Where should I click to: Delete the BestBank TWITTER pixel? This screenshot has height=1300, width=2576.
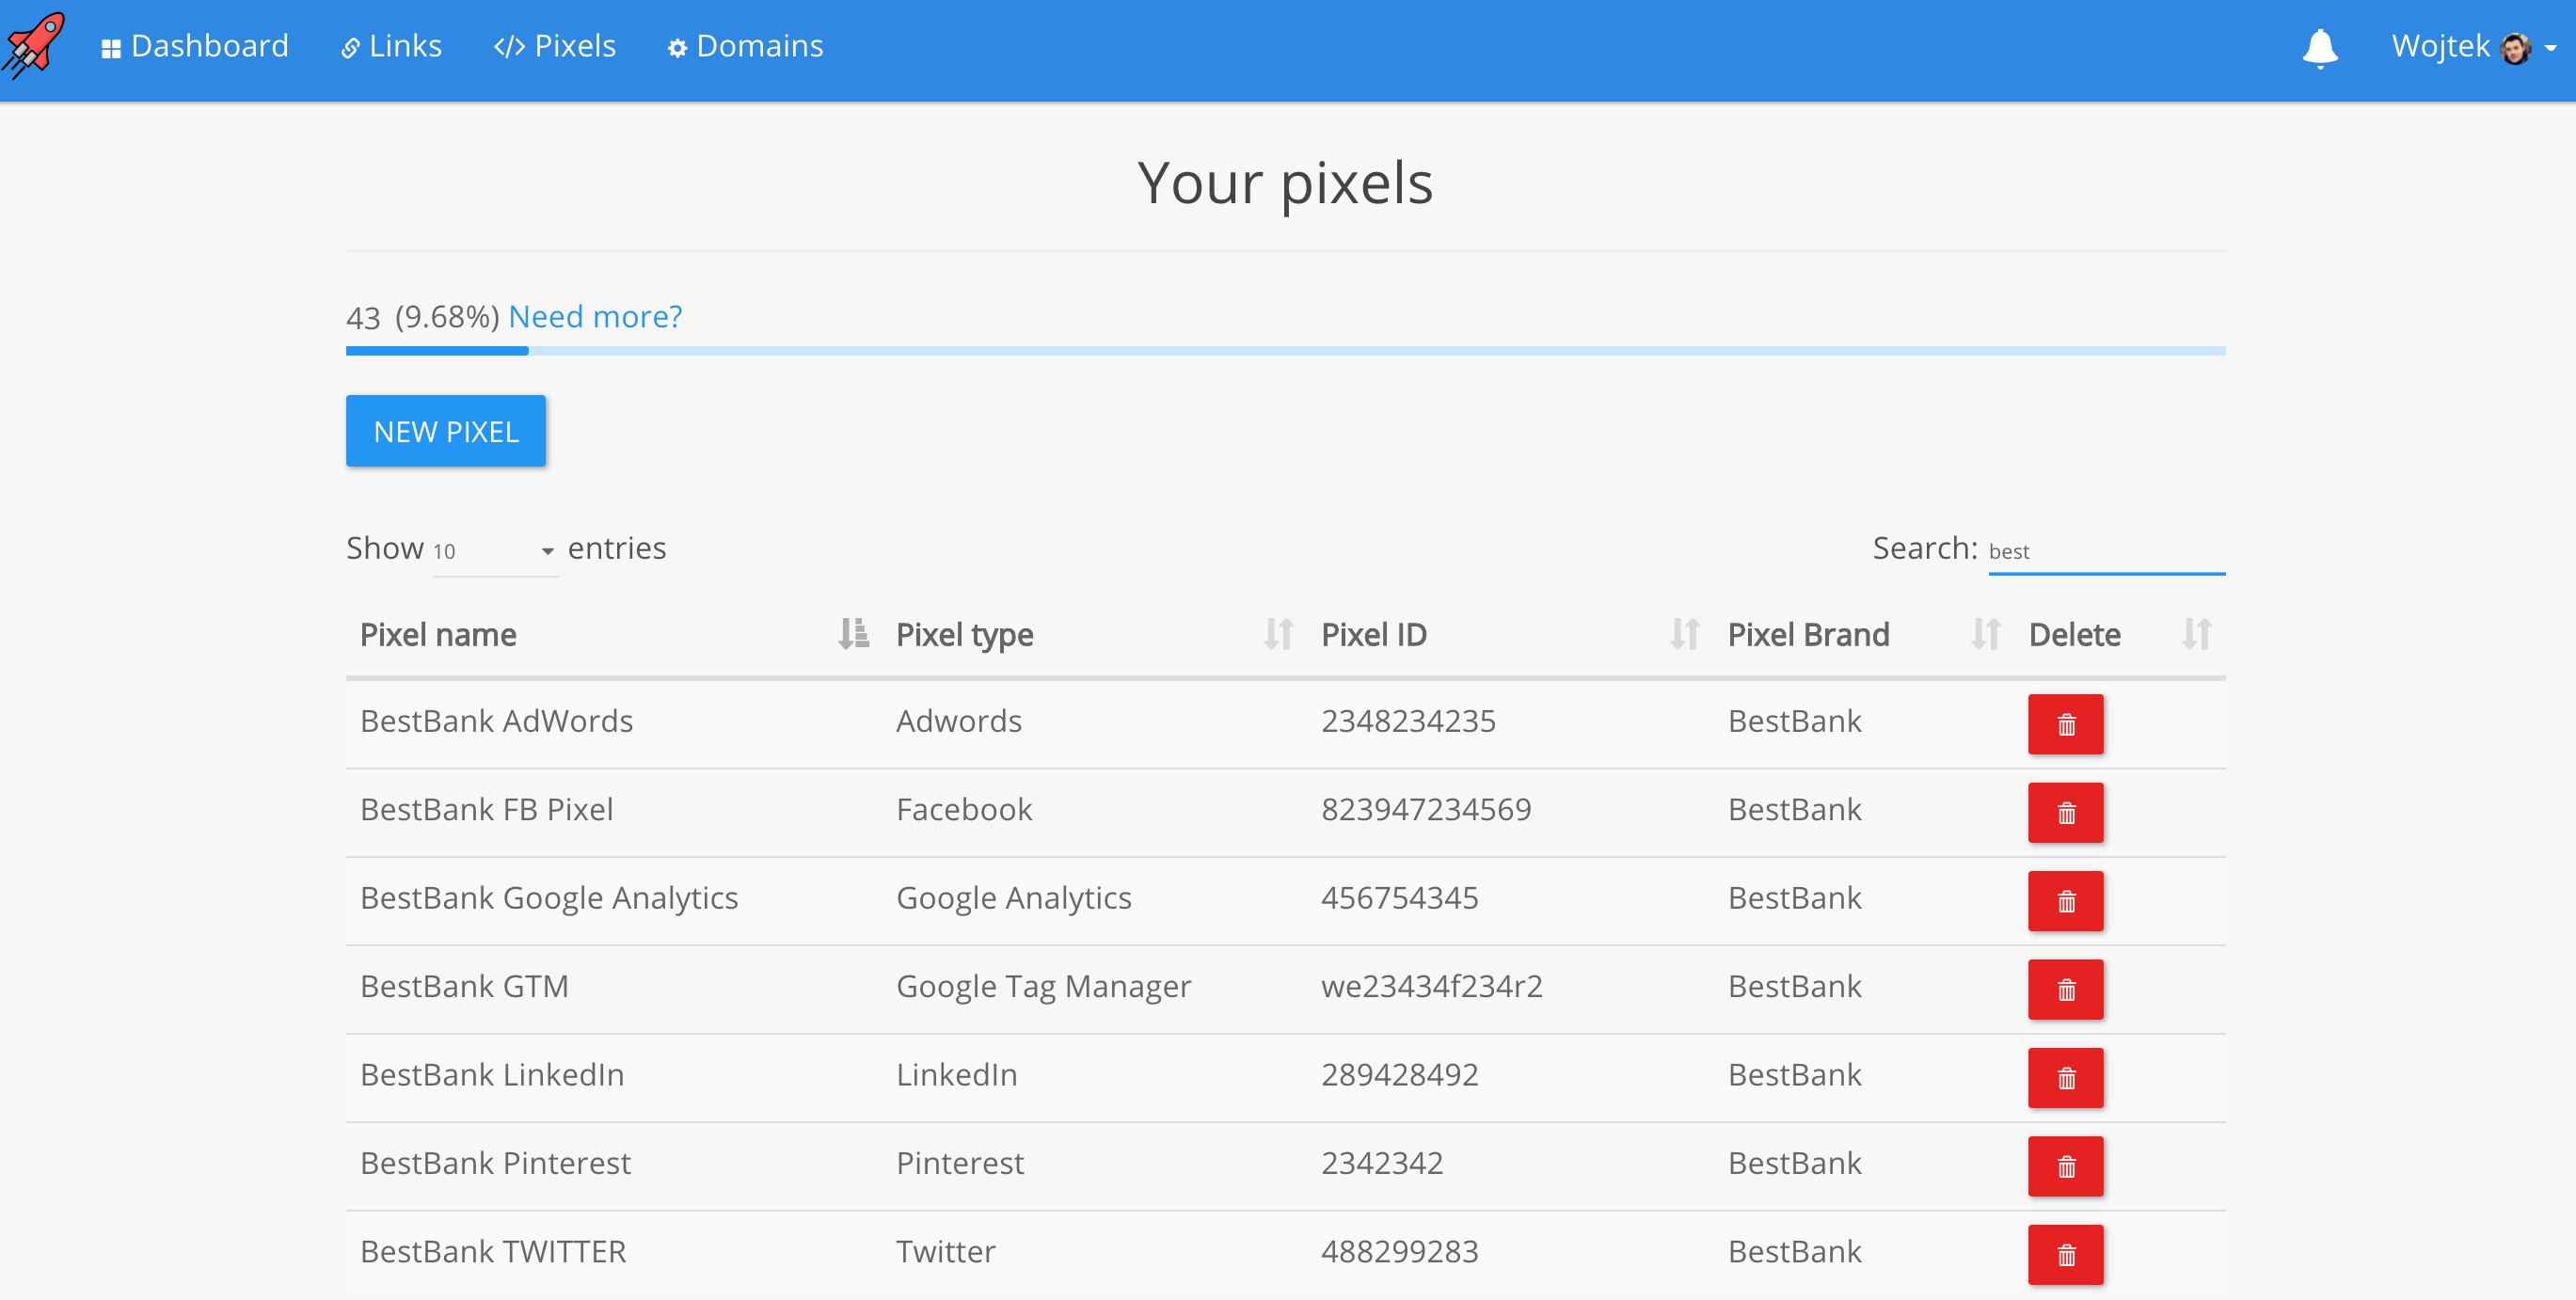click(2065, 1254)
